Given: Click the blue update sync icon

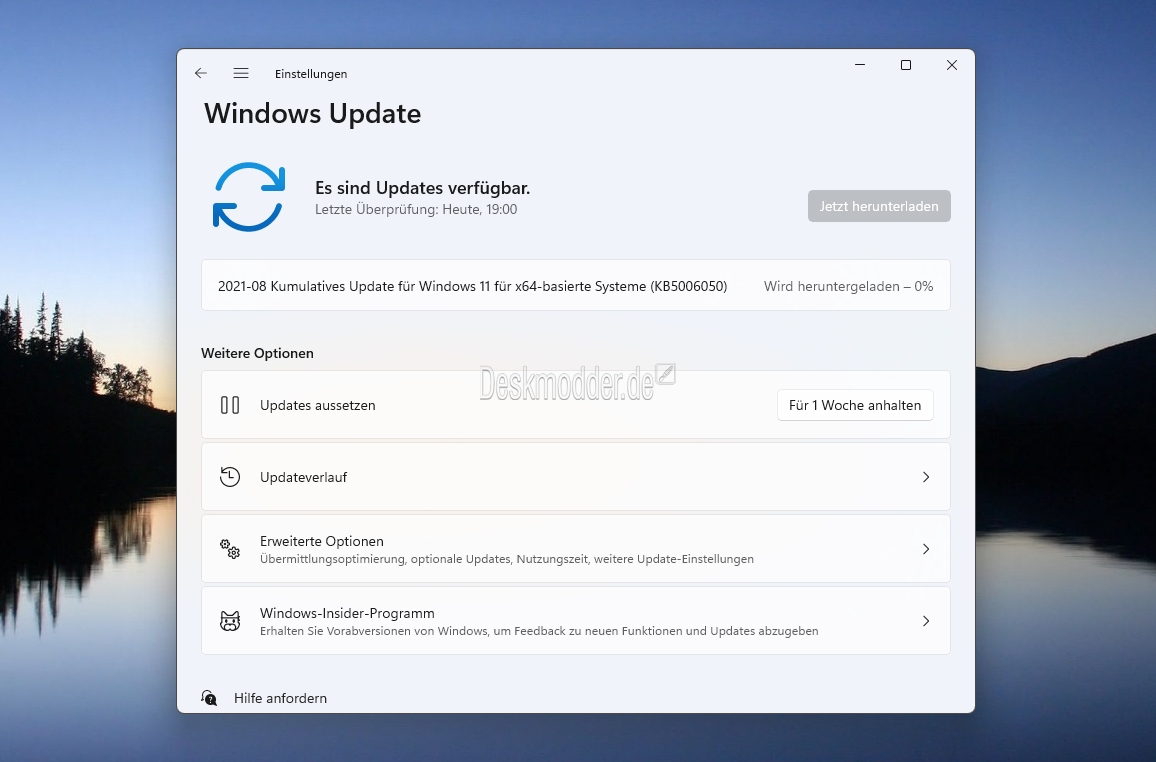Looking at the screenshot, I should click(248, 197).
